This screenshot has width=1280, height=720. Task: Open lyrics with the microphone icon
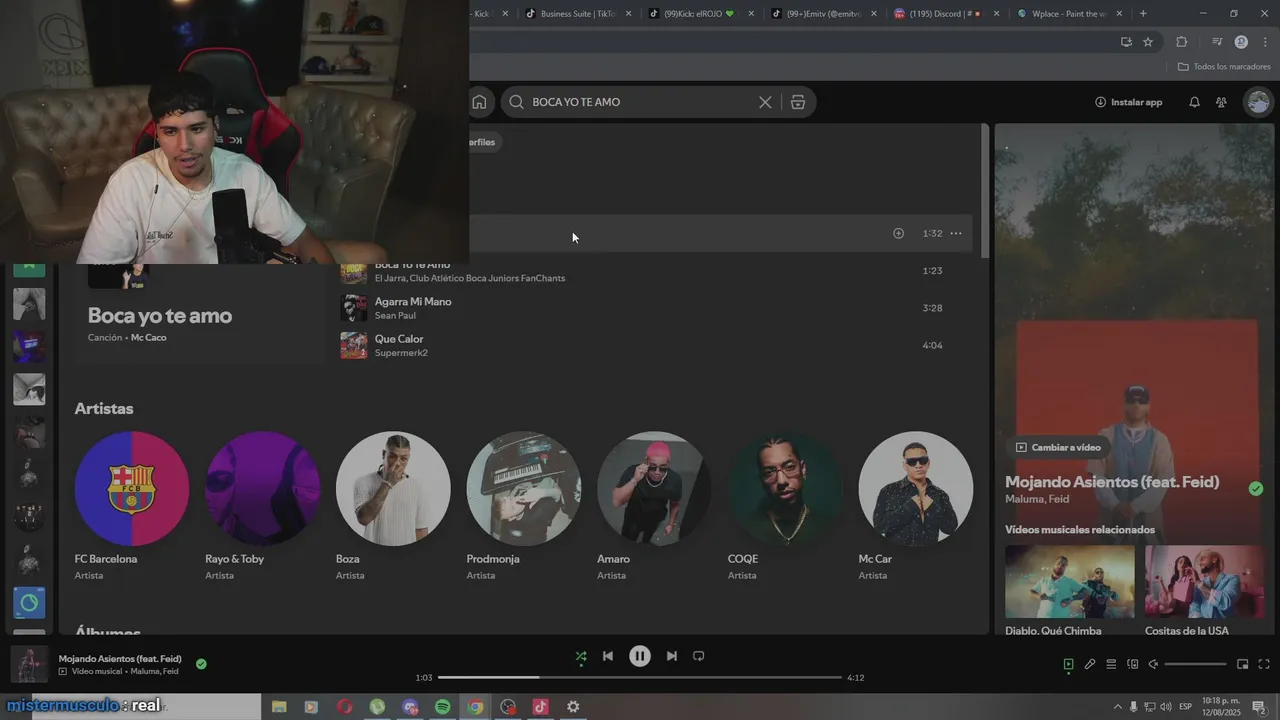click(x=1090, y=664)
